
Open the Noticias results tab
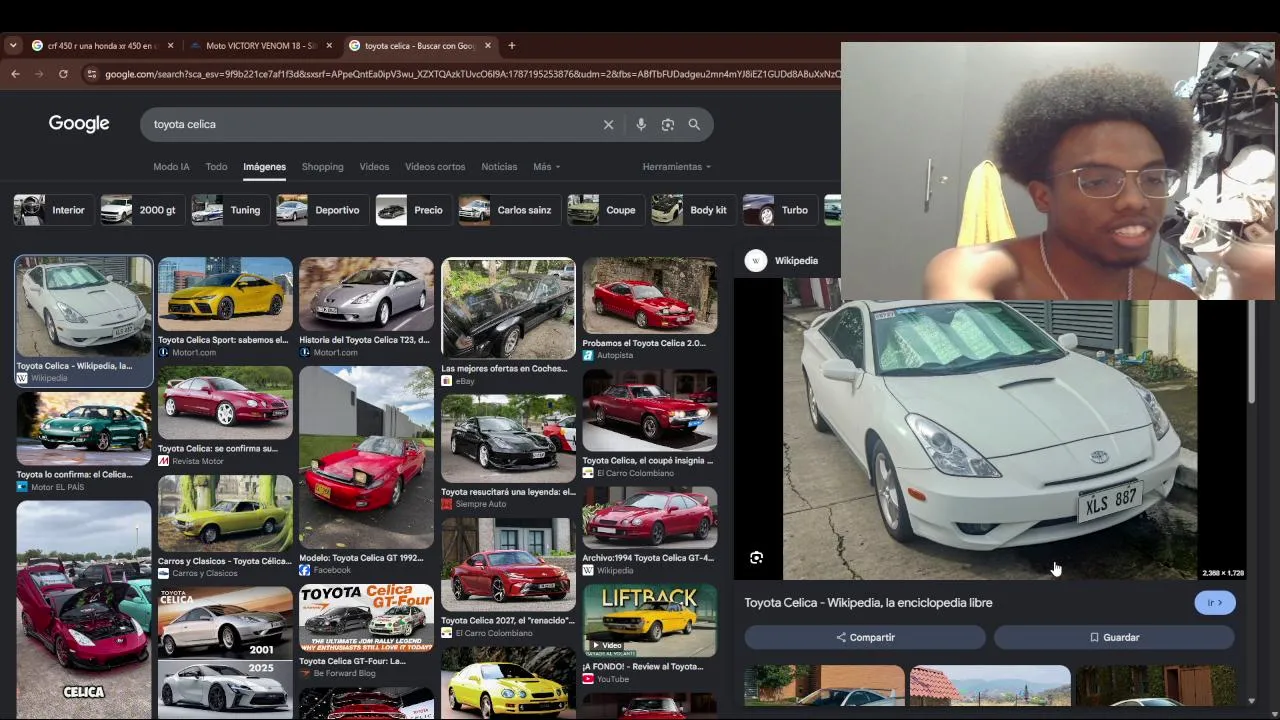point(499,167)
